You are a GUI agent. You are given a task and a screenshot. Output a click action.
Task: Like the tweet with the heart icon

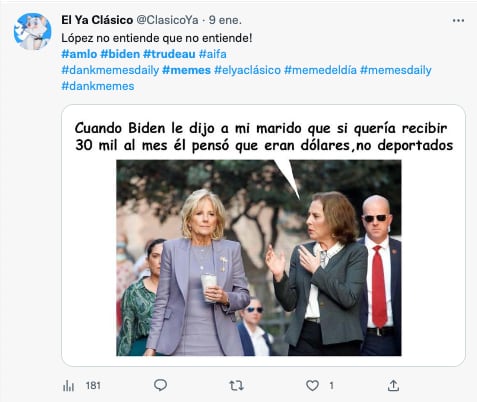point(312,386)
